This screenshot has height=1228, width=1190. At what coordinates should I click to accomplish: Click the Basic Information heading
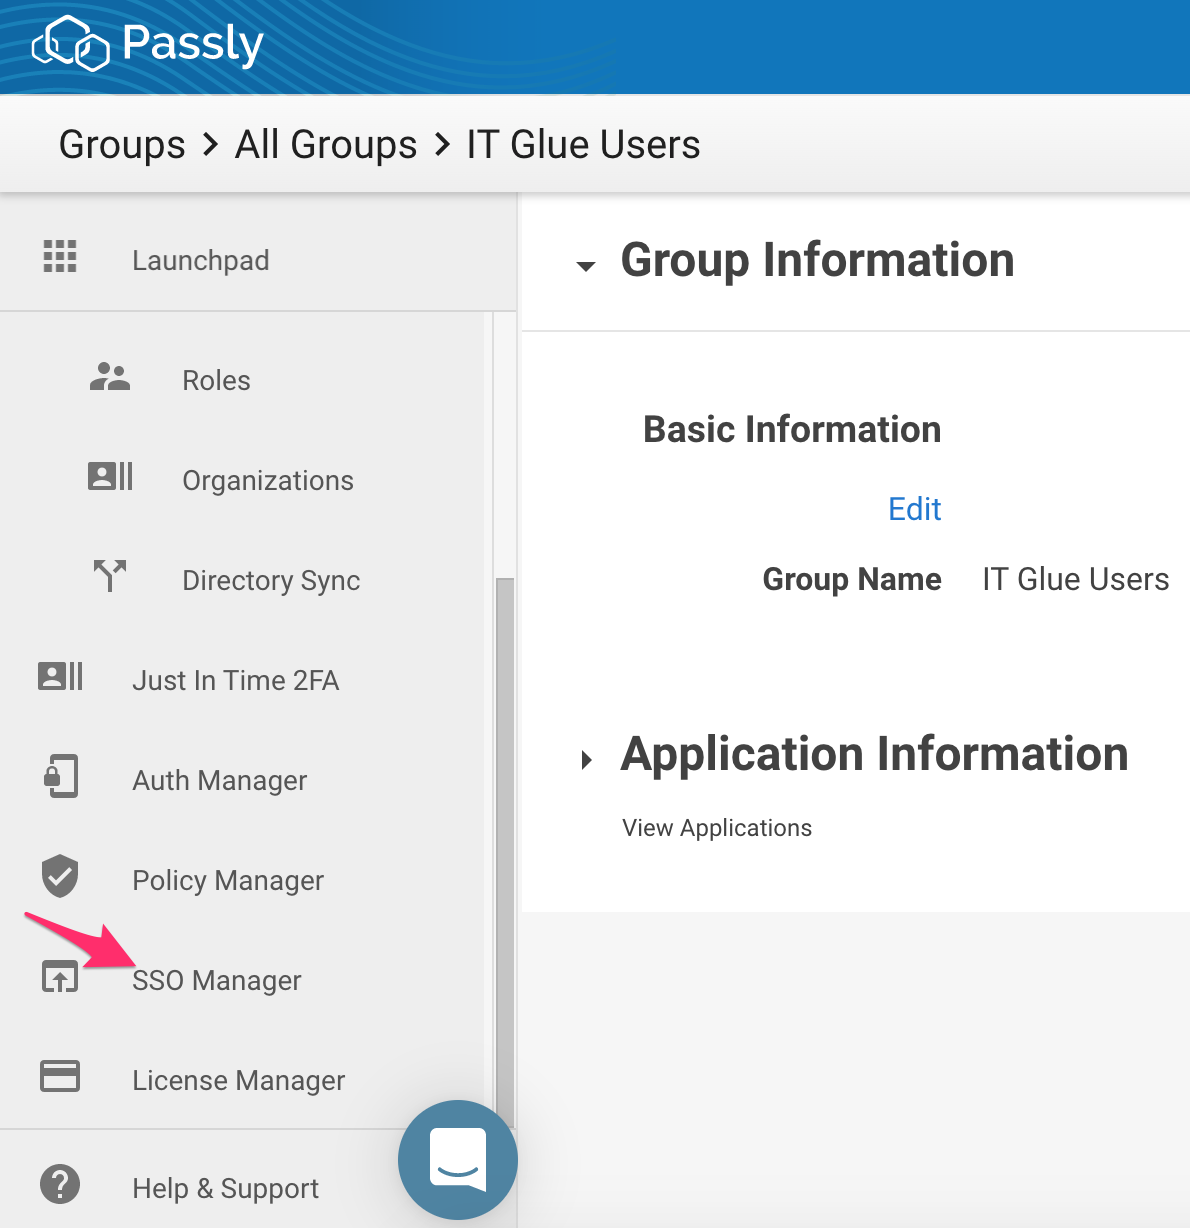[792, 429]
